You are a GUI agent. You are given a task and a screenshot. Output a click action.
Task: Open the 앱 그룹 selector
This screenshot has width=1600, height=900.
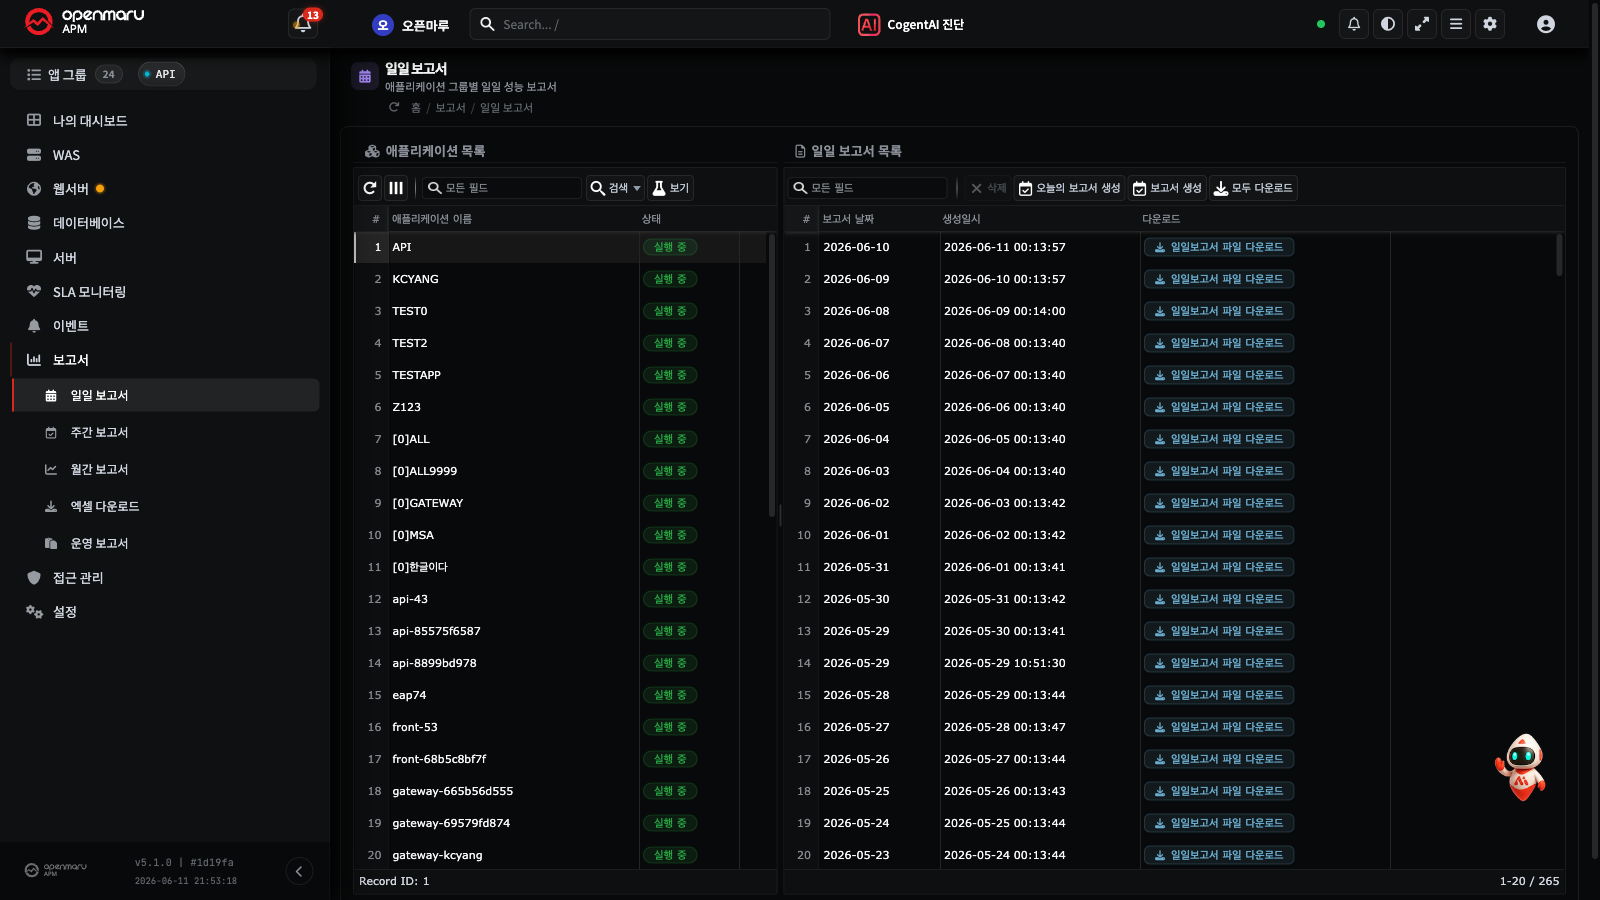pyautogui.click(x=74, y=74)
